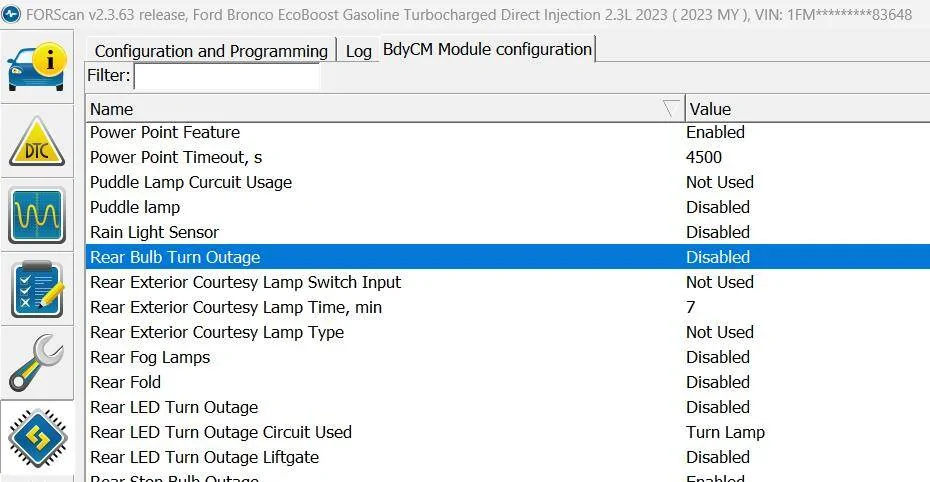Image resolution: width=930 pixels, height=482 pixels.
Task: Select Rear Exterior Courtesy Lamp Type row
Action: click(x=508, y=332)
